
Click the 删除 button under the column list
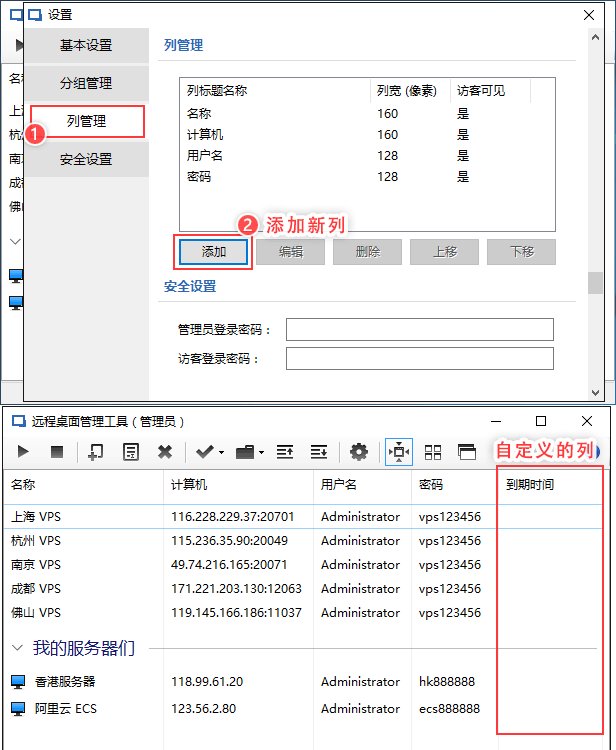click(x=367, y=252)
